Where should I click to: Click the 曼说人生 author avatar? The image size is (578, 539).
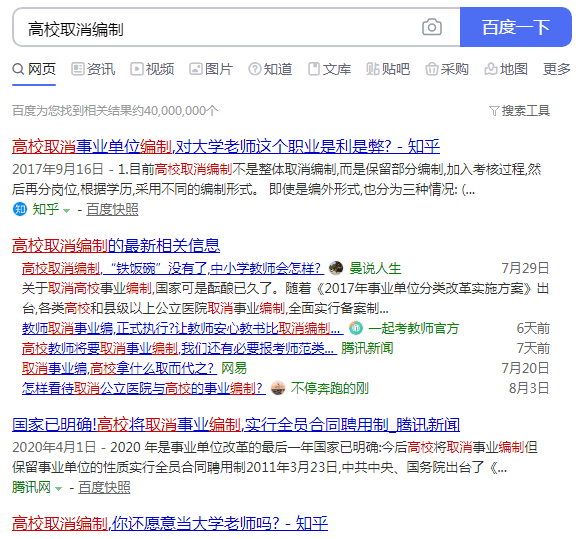click(336, 268)
